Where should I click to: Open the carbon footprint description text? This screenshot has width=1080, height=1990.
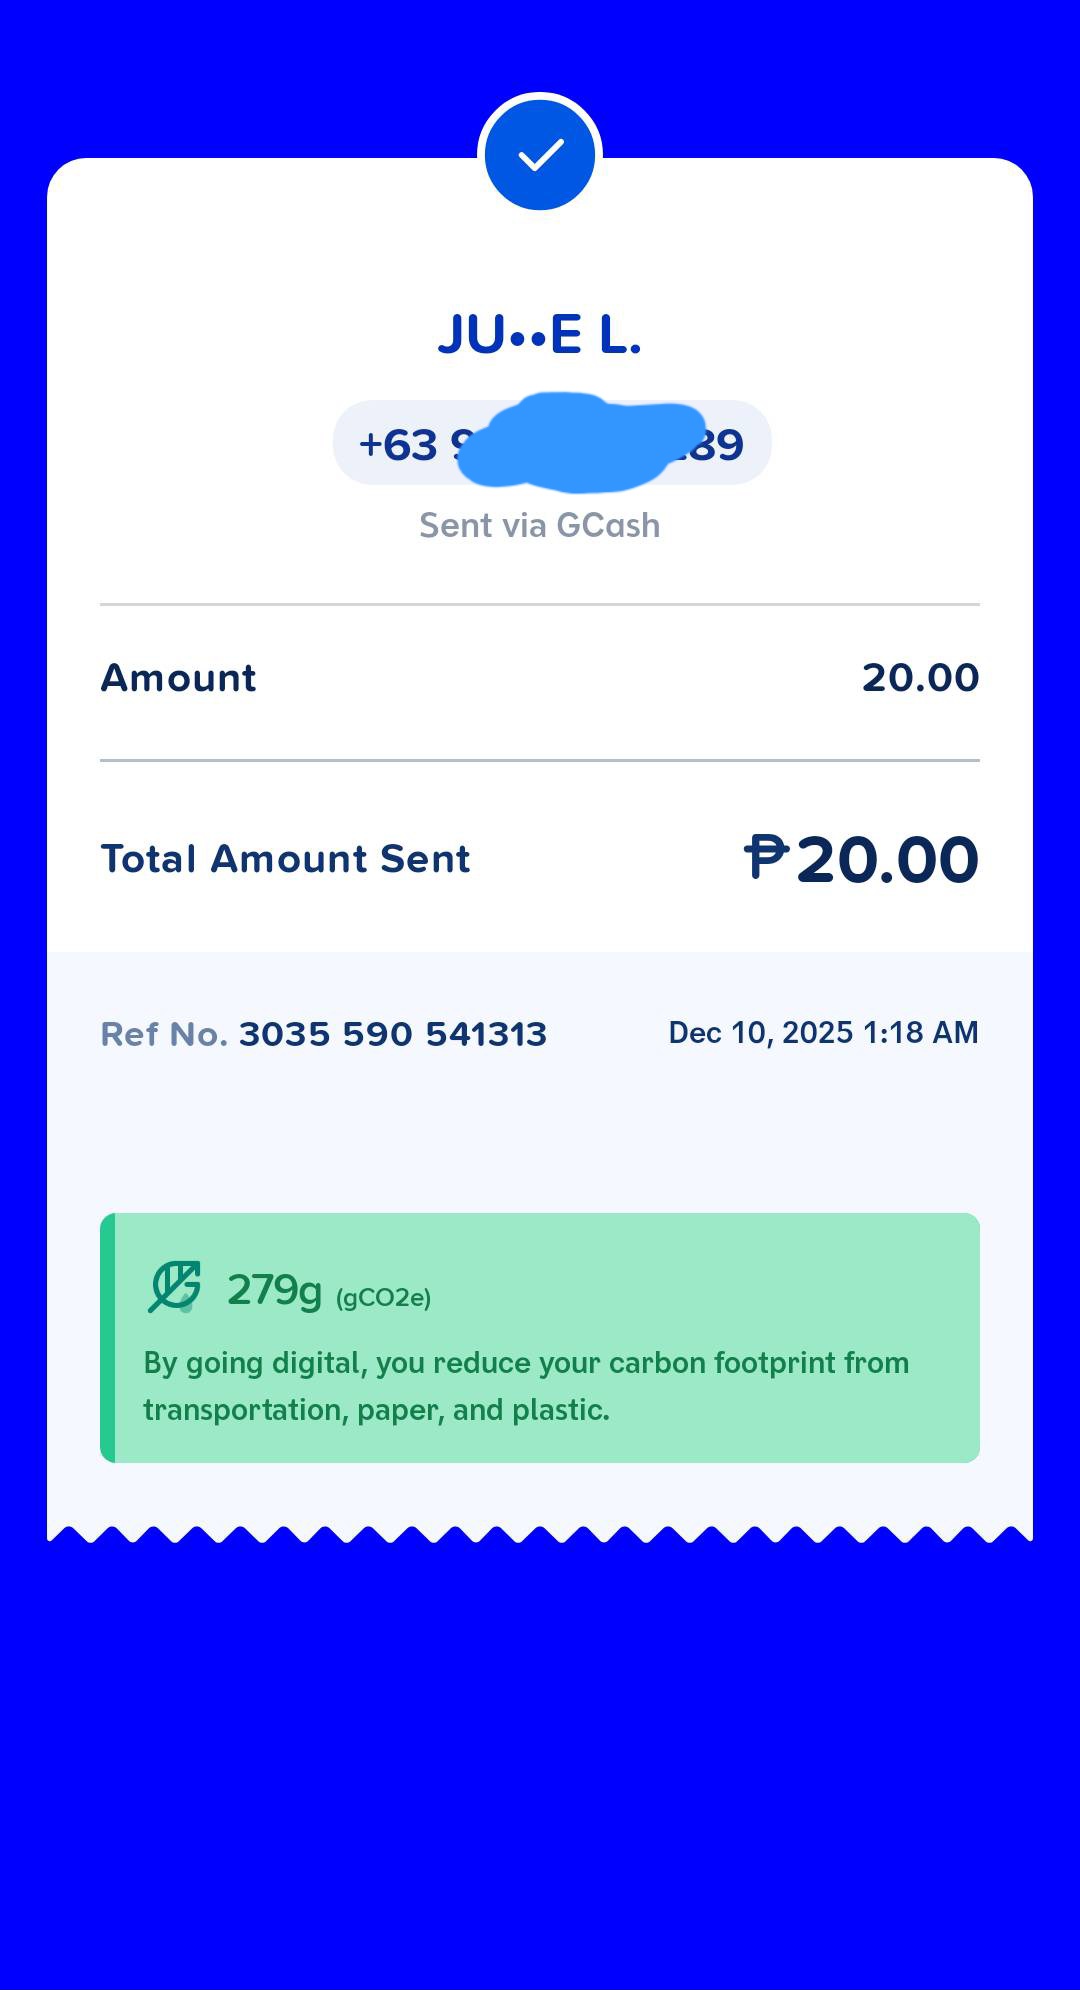tap(526, 1386)
